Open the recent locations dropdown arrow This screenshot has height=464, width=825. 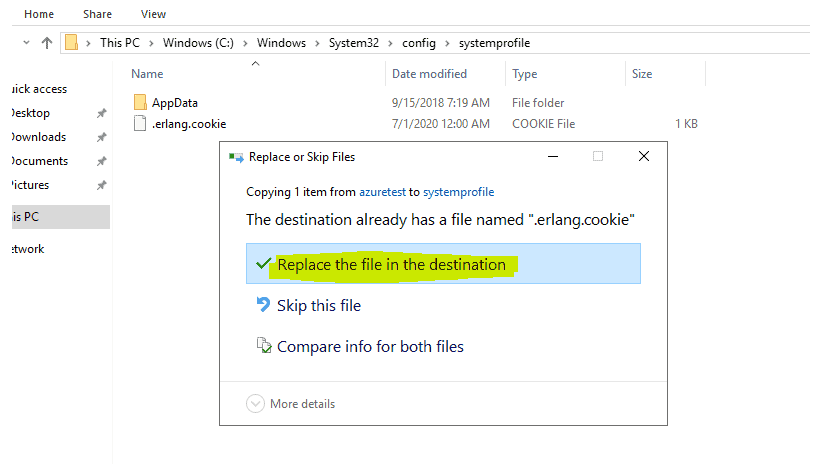pos(25,43)
